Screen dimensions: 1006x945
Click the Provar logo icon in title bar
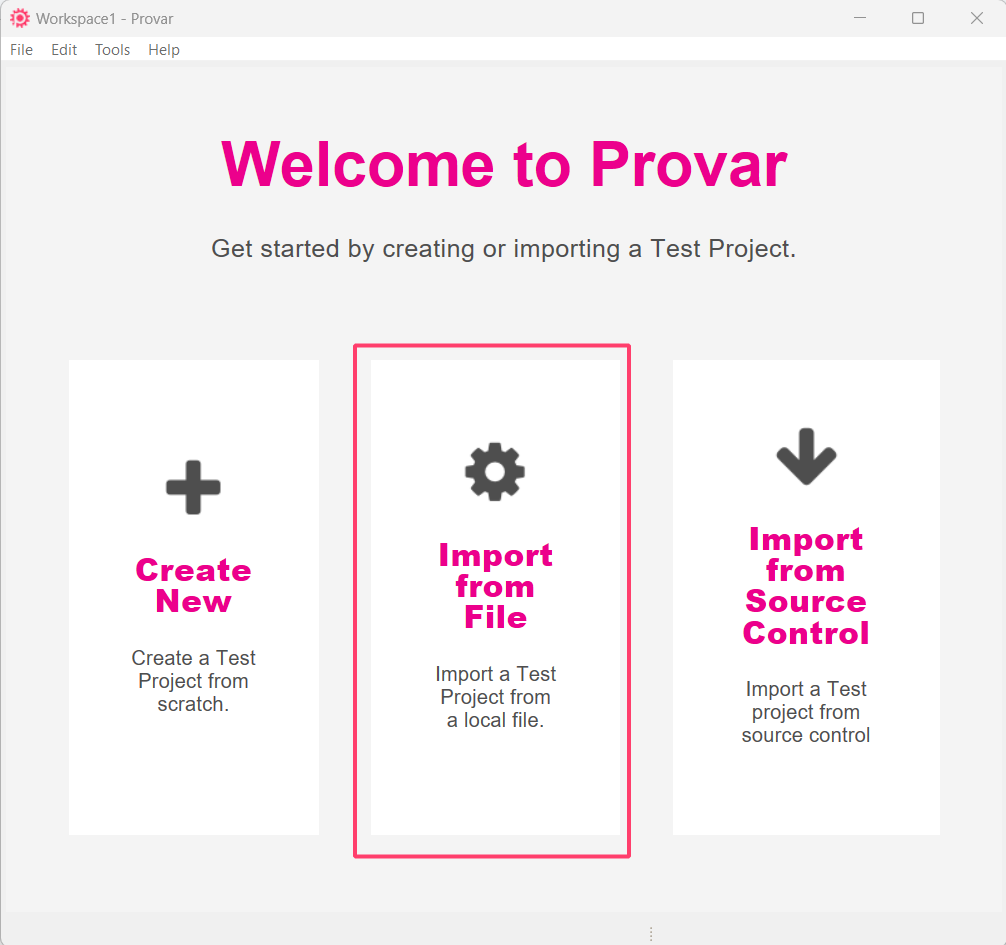tap(20, 19)
